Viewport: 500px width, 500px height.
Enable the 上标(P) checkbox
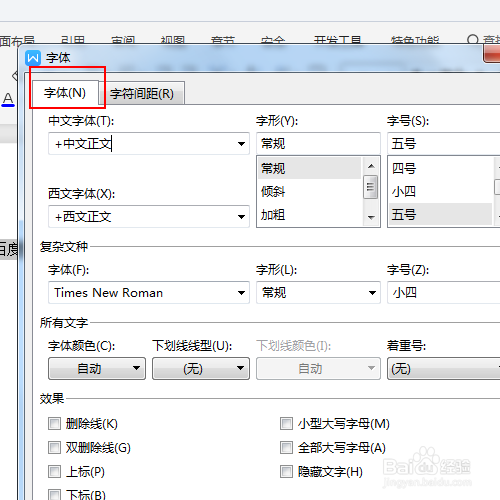54,471
